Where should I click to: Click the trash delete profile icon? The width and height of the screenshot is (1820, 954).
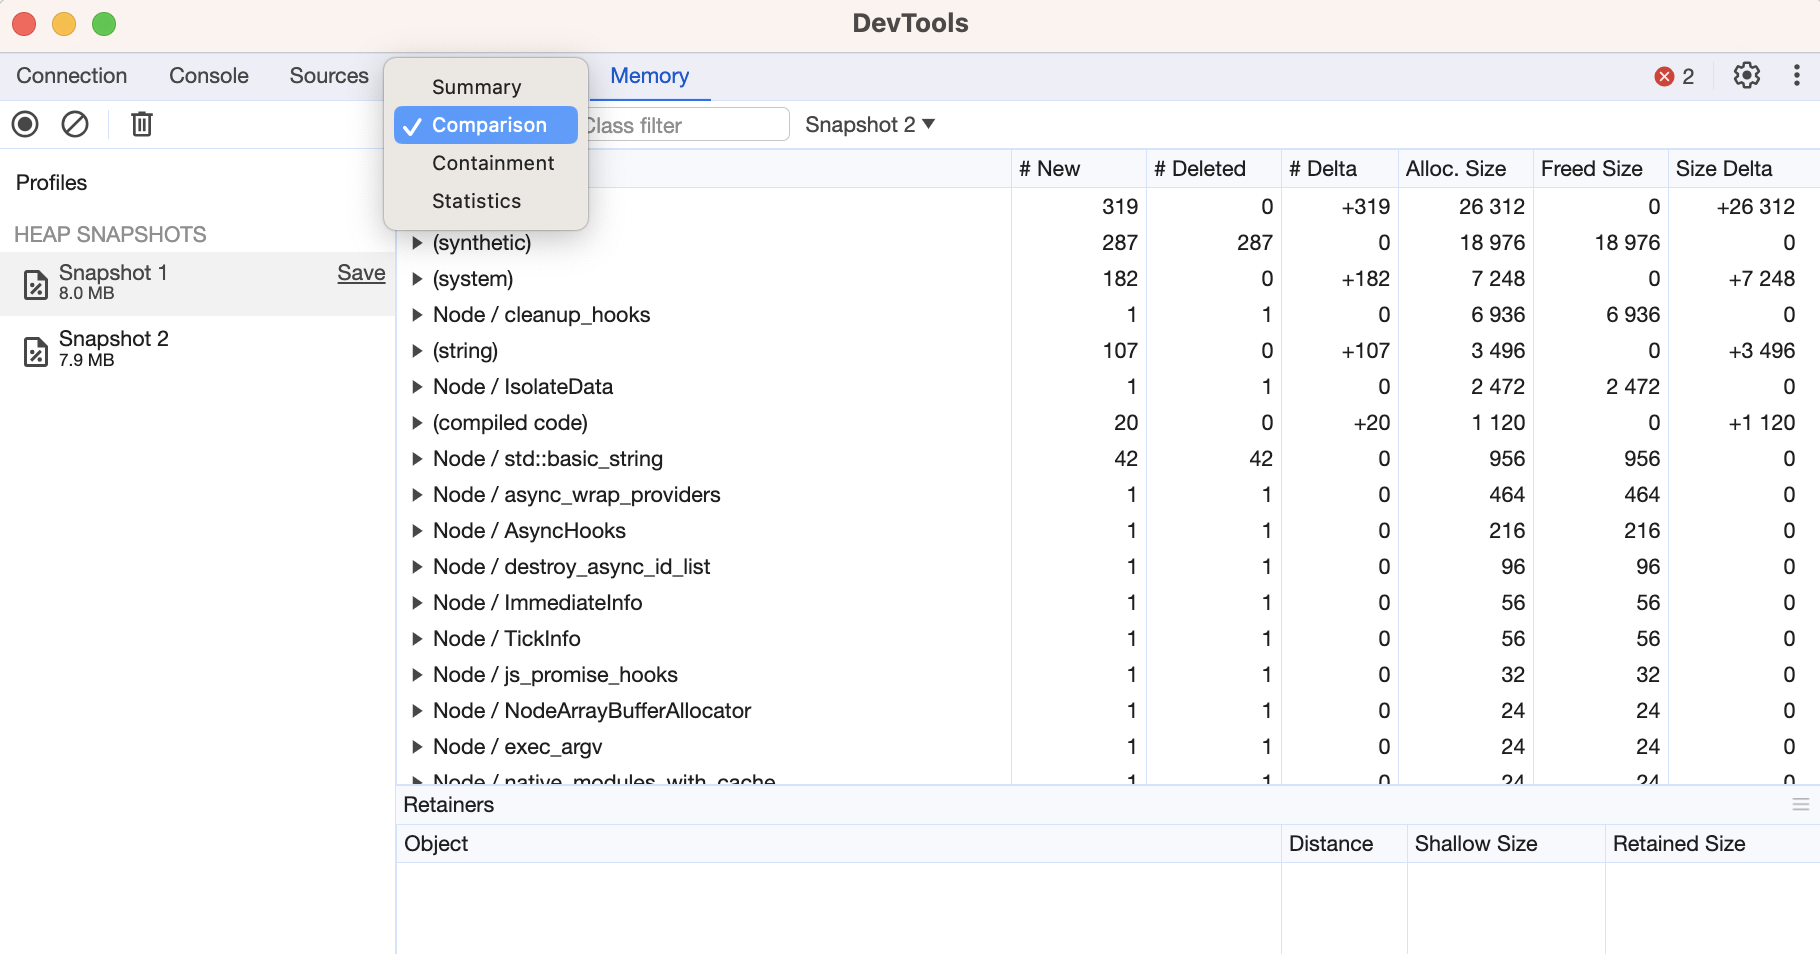pos(142,124)
